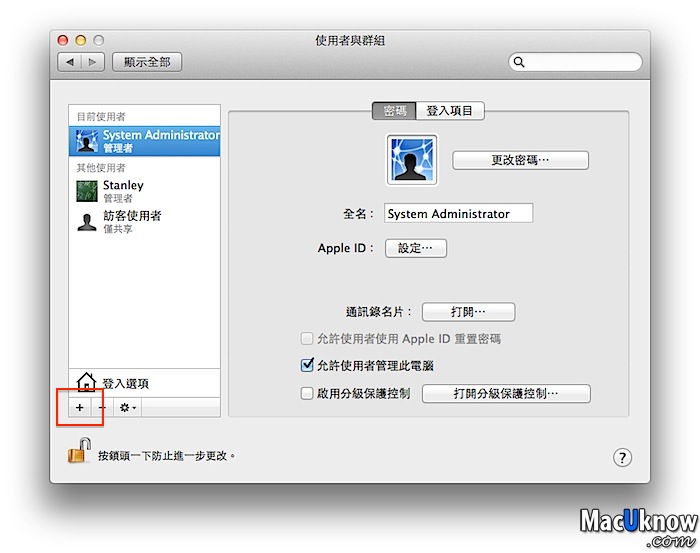Open help with the question mark button
This screenshot has height=553, width=700.
(x=622, y=457)
